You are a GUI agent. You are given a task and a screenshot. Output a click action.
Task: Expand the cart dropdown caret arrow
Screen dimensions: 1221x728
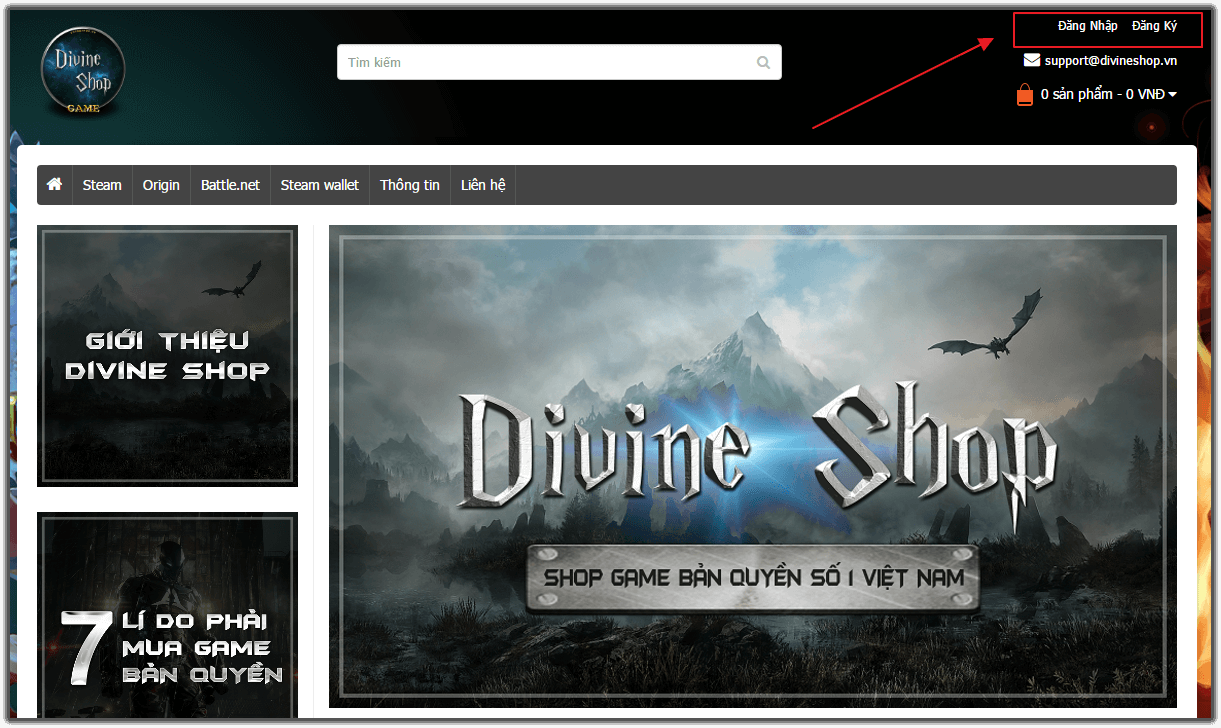tap(1172, 95)
